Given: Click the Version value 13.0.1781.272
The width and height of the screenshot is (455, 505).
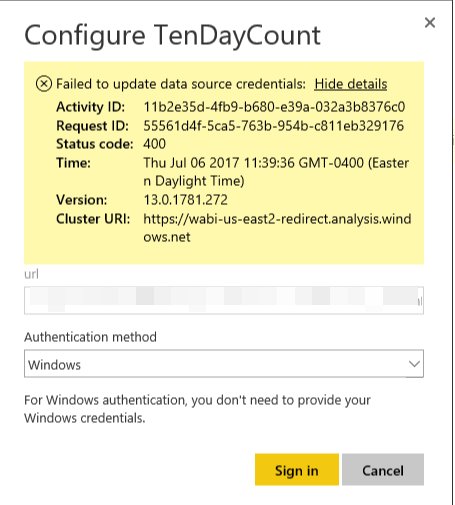Looking at the screenshot, I should click(185, 200).
